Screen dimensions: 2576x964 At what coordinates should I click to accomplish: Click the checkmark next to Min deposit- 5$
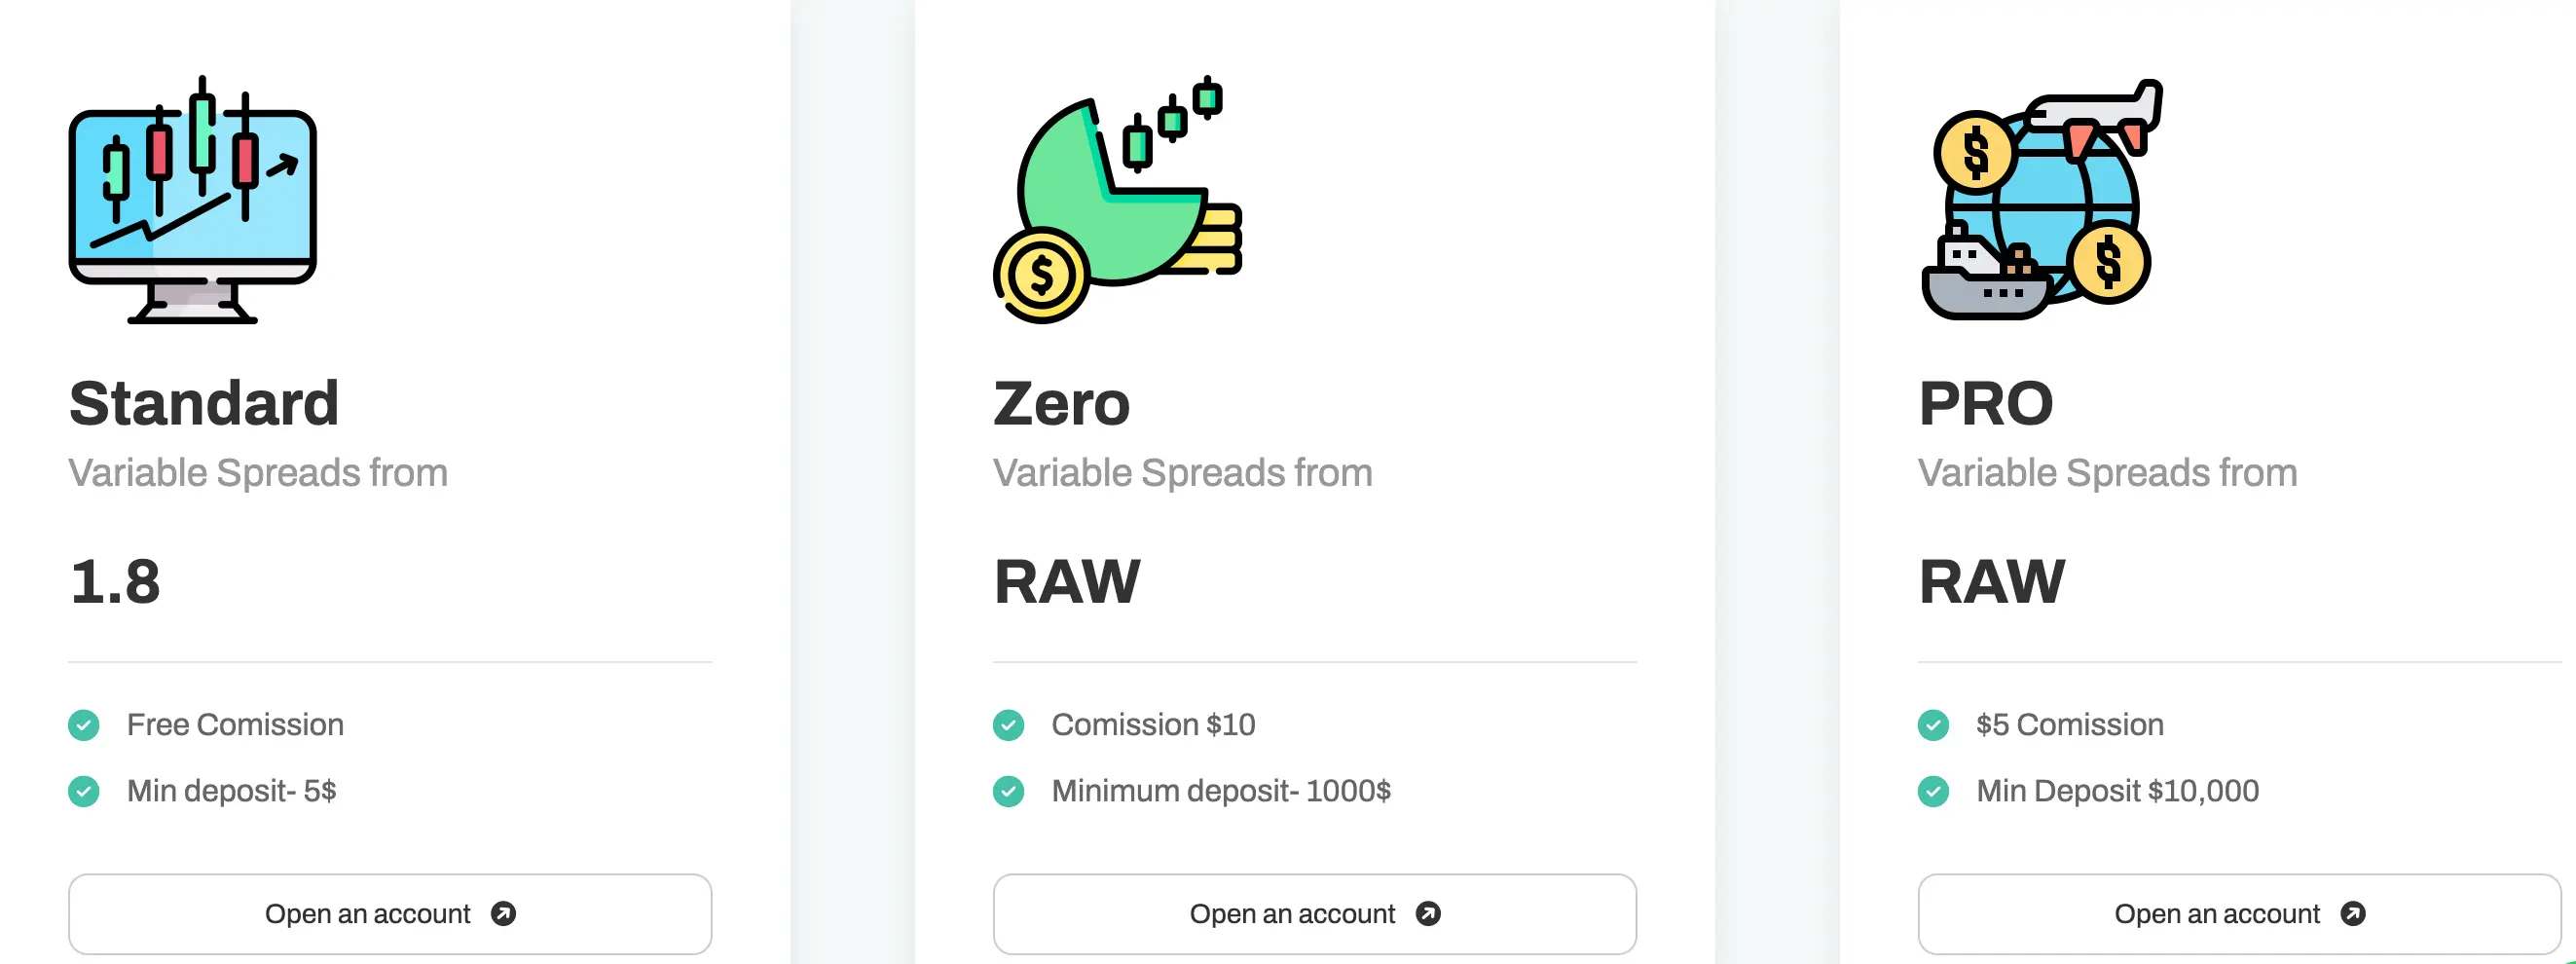click(84, 791)
